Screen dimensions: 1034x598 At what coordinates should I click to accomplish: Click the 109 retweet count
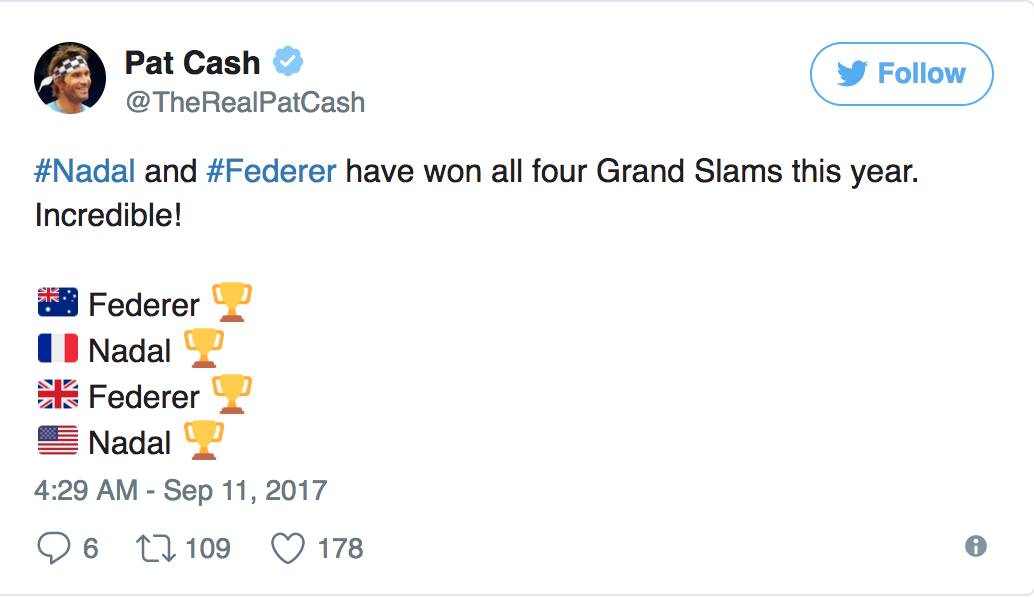click(x=208, y=548)
